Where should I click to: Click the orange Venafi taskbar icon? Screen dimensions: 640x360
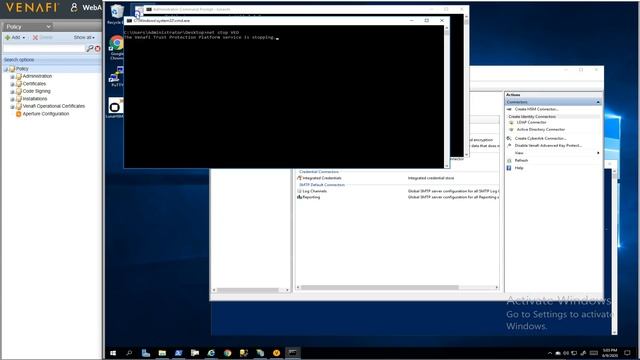(276, 353)
